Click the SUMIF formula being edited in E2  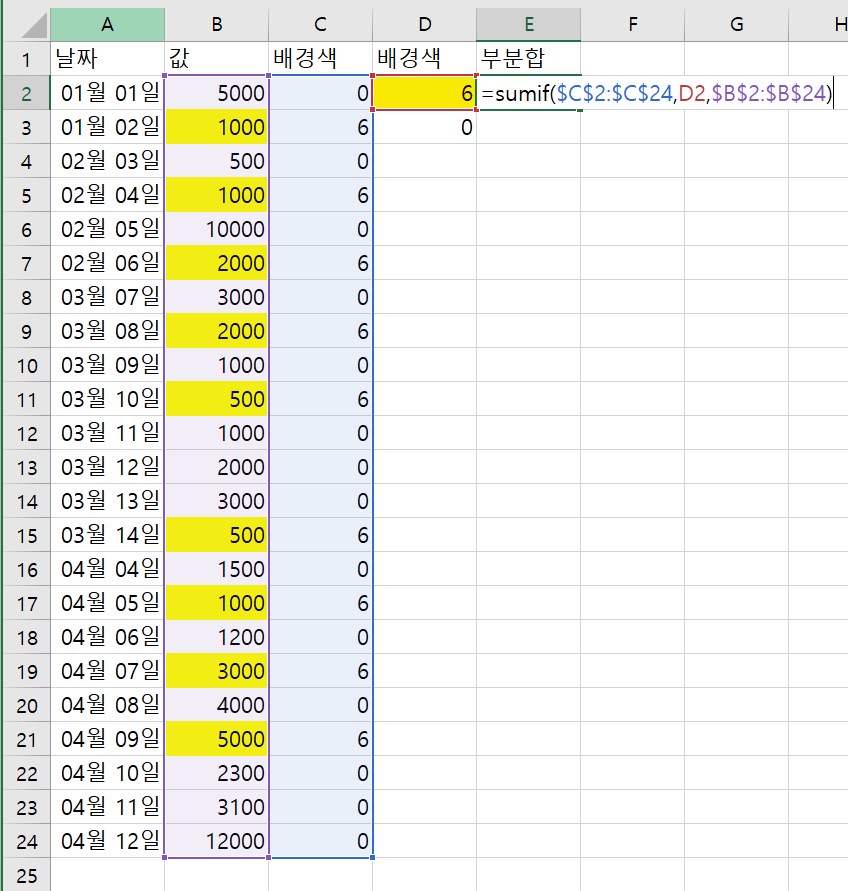click(658, 93)
